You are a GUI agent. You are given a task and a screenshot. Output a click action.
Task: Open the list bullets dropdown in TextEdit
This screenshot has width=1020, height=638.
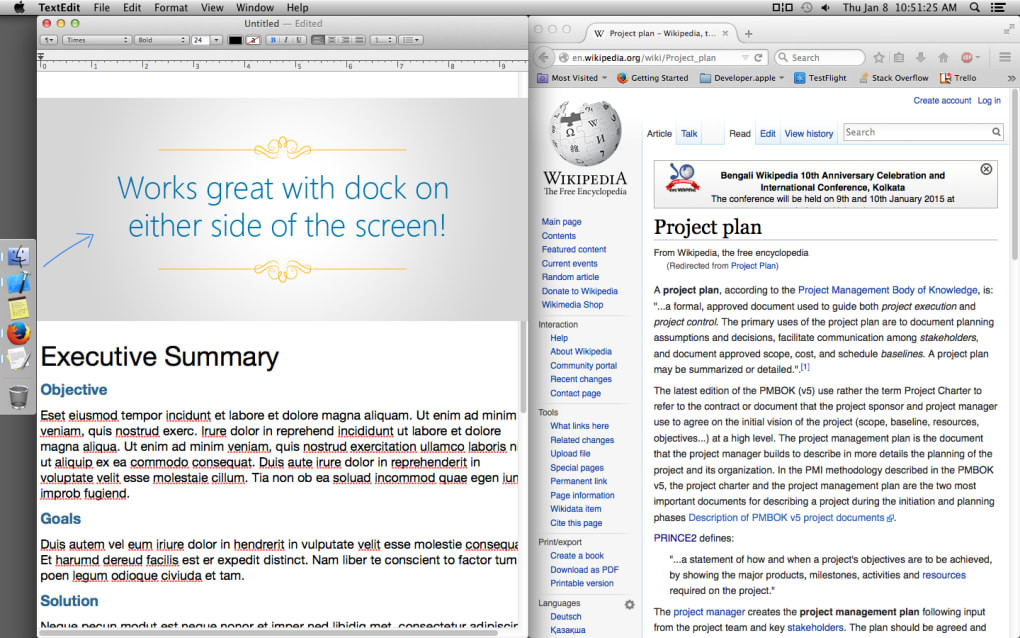[x=411, y=40]
